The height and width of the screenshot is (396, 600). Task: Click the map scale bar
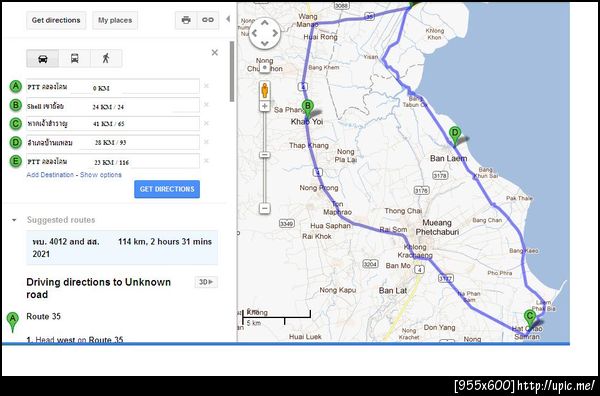tap(276, 318)
